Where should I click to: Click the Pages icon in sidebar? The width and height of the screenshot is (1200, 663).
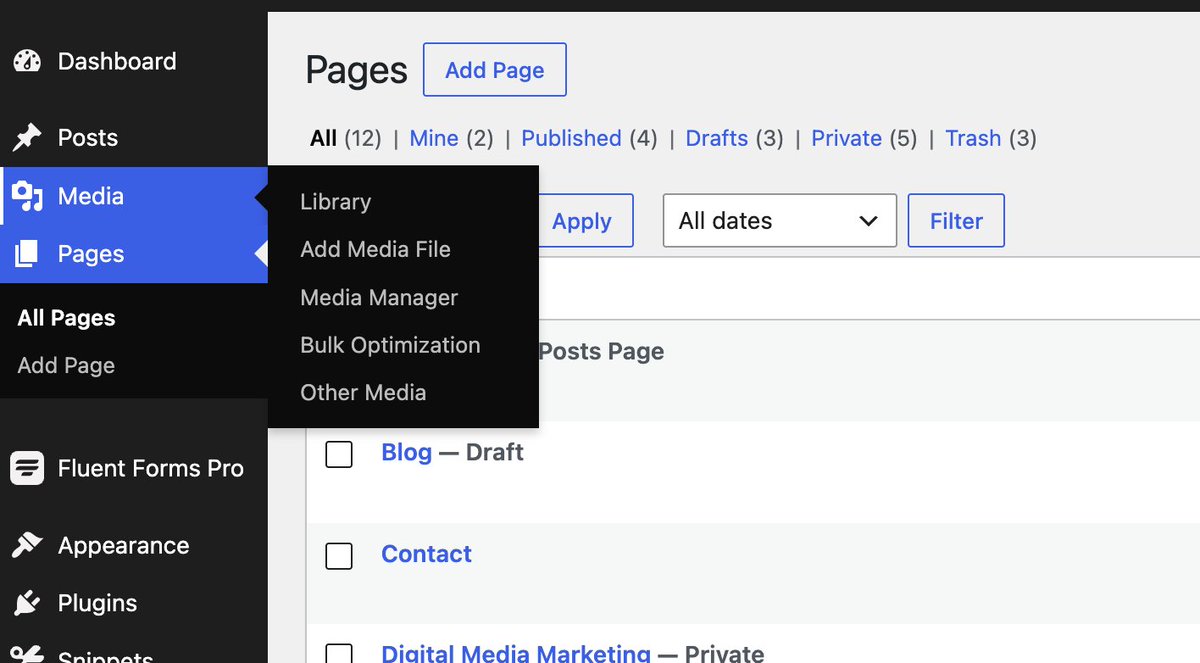coord(27,254)
